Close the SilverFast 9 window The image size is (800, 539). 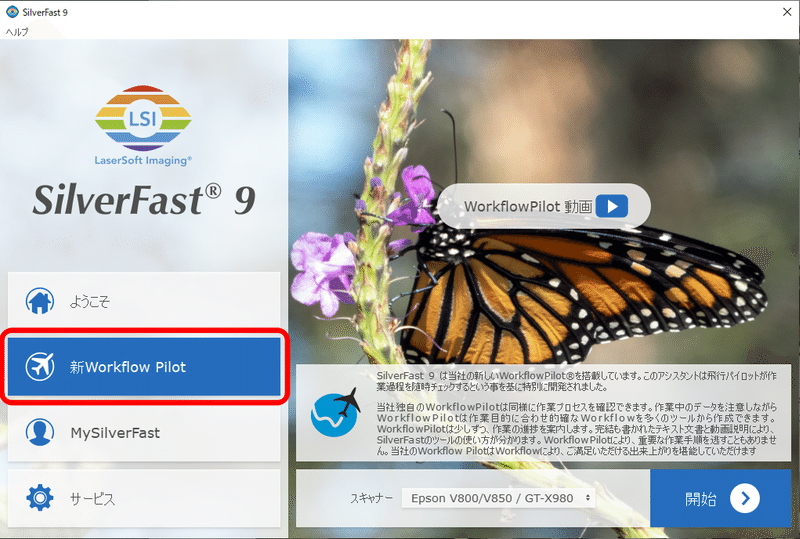point(787,12)
